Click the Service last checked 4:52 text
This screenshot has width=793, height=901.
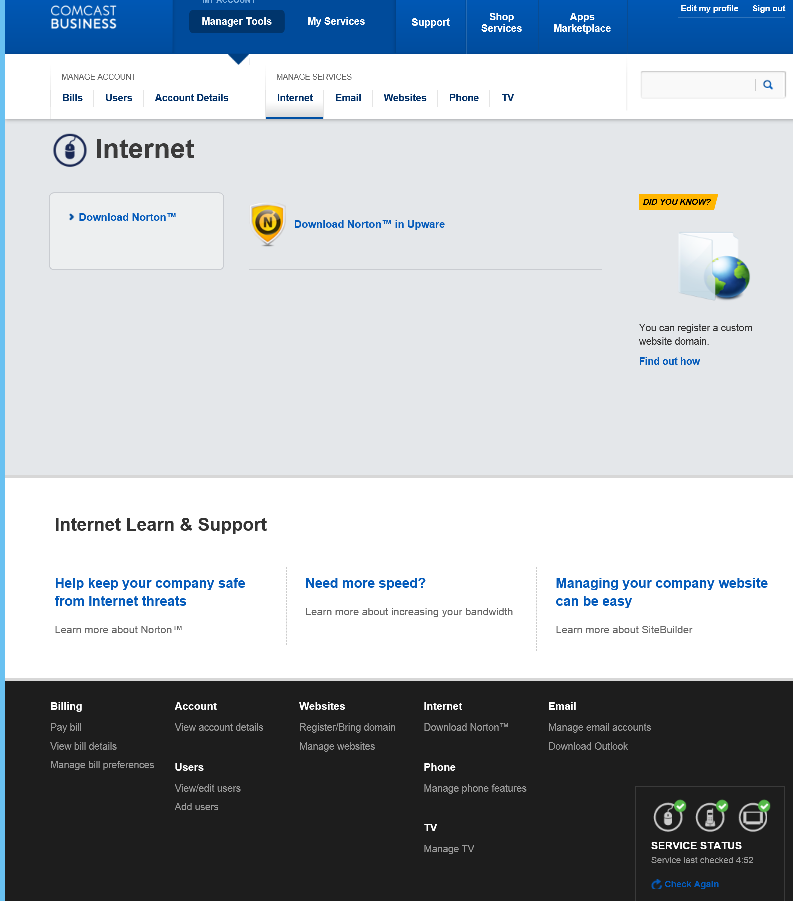point(702,860)
